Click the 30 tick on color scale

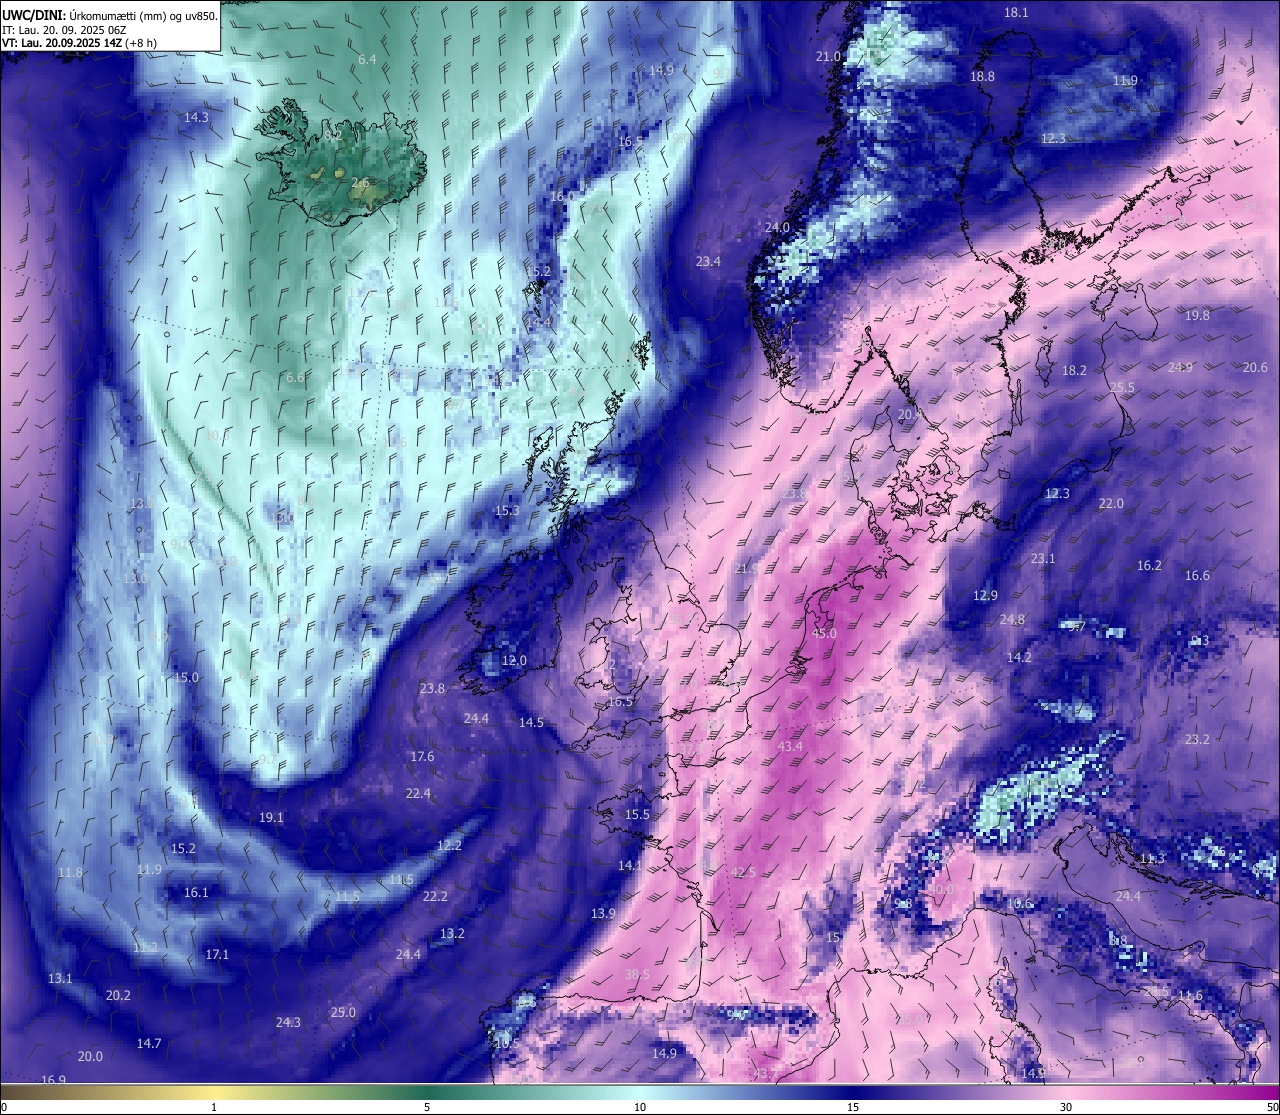click(x=1066, y=1107)
